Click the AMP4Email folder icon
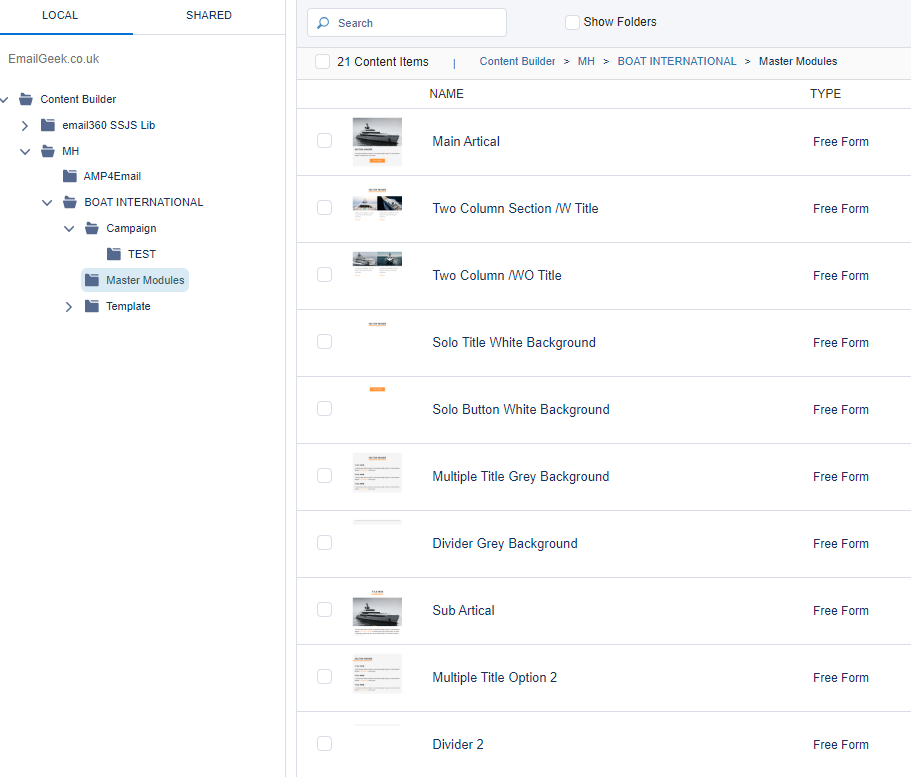Screen dimensions: 911x777 click(69, 175)
